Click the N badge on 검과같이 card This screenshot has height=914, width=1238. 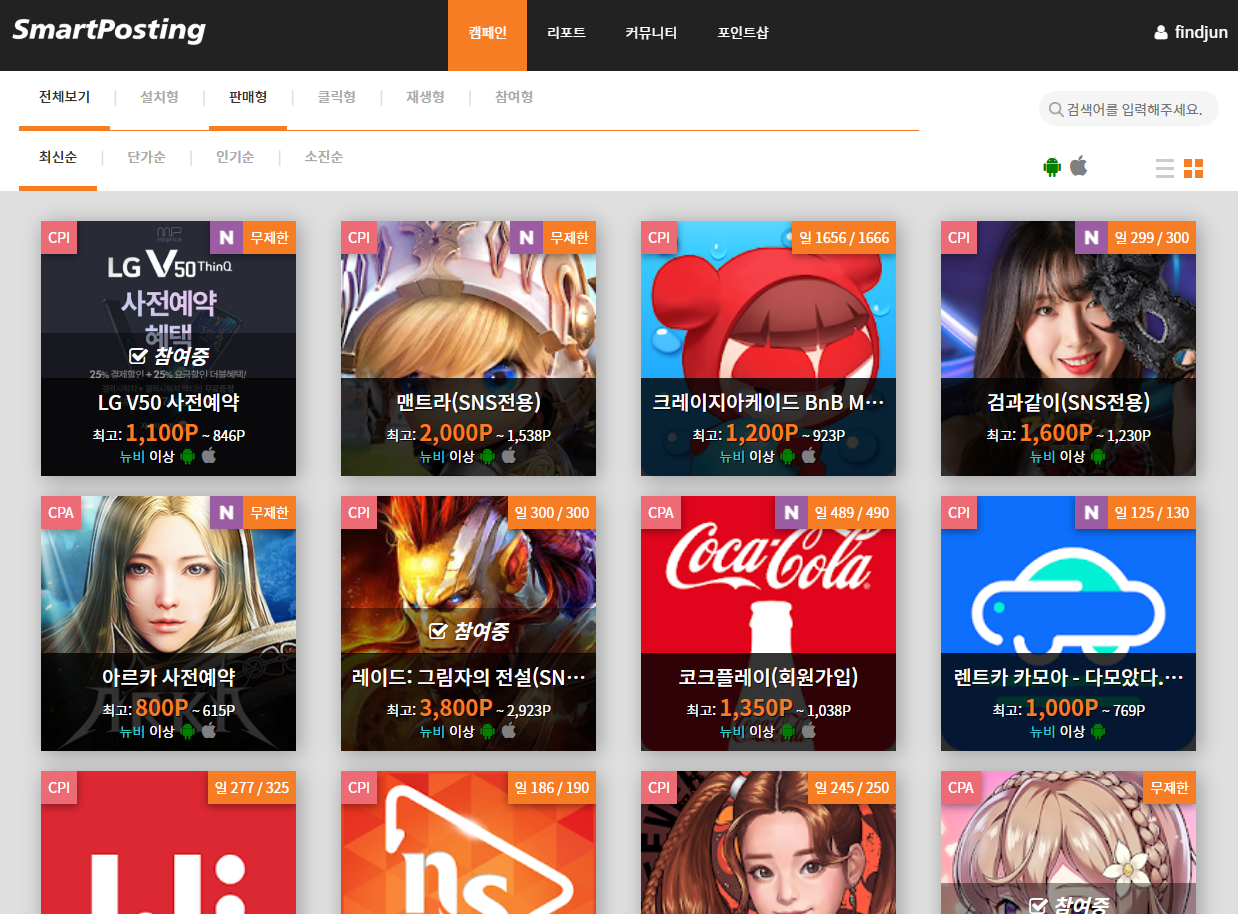(1091, 238)
